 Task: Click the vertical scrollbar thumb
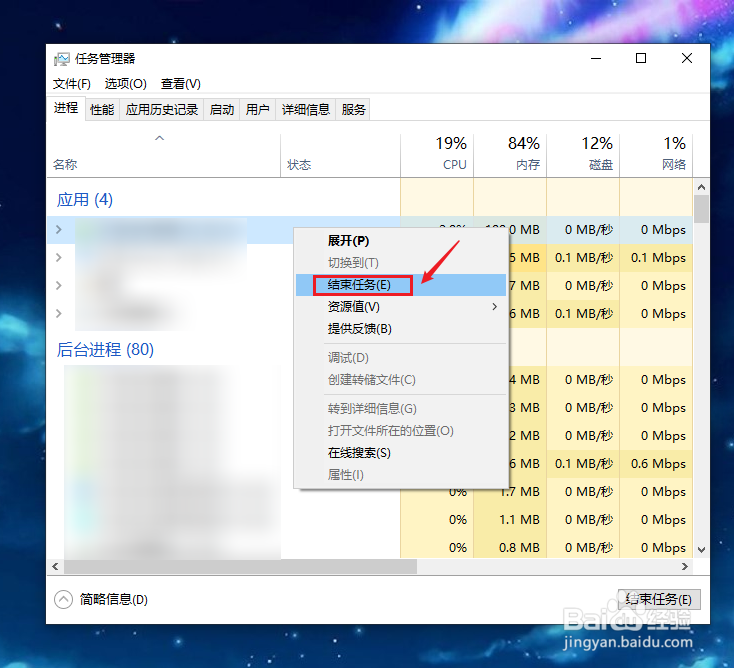pyautogui.click(x=701, y=209)
